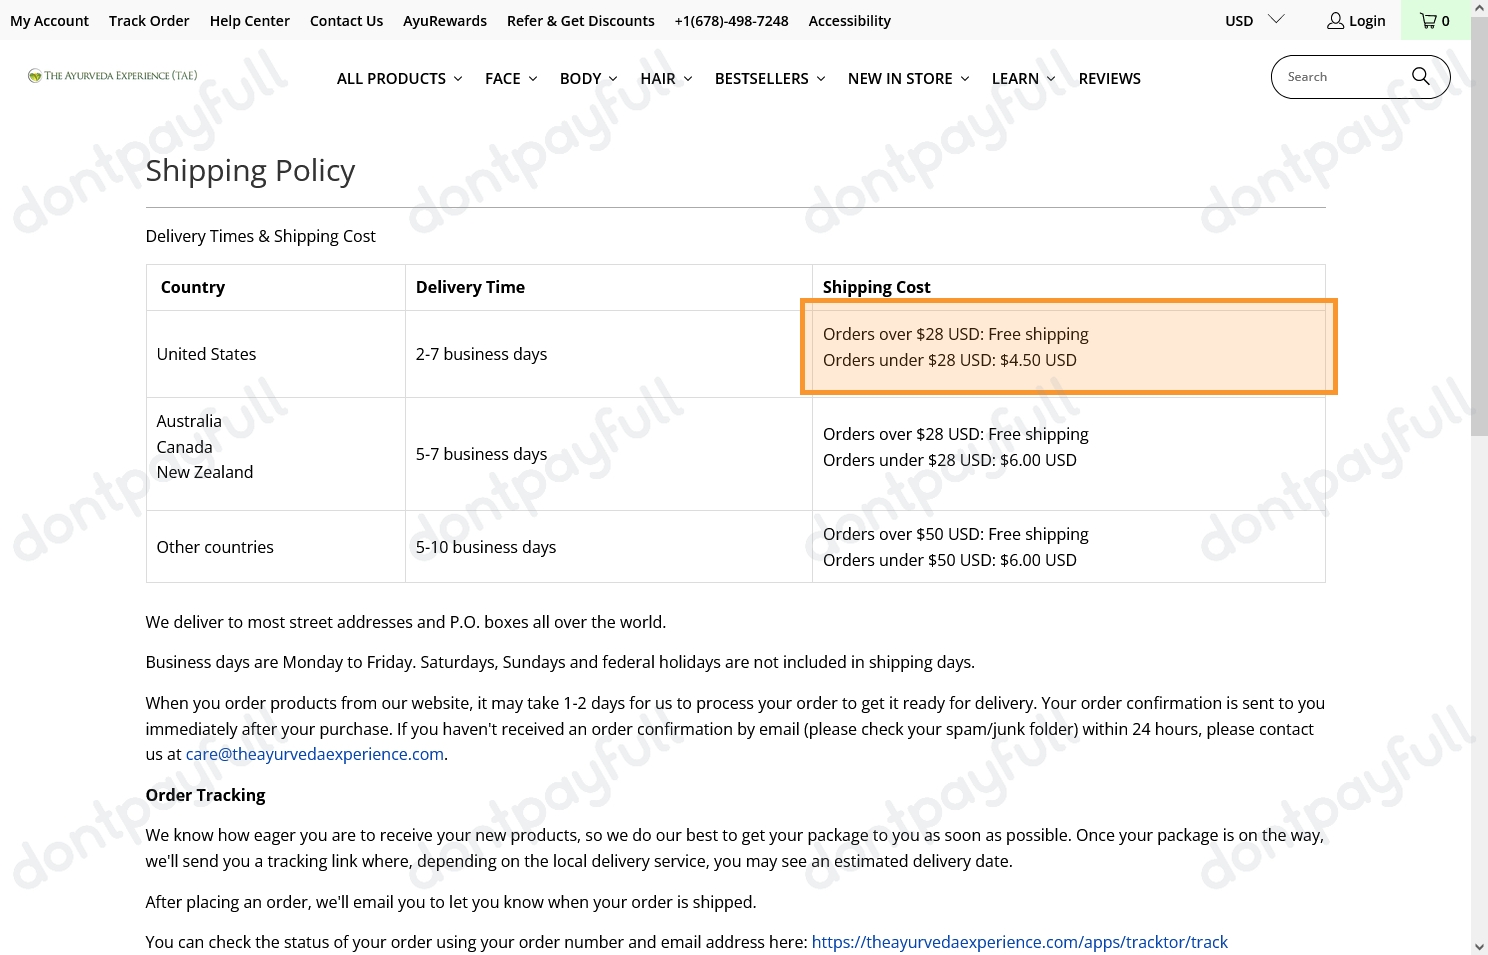Image resolution: width=1488 pixels, height=955 pixels.
Task: Open the tracktor order tracking link
Action: [x=1019, y=942]
